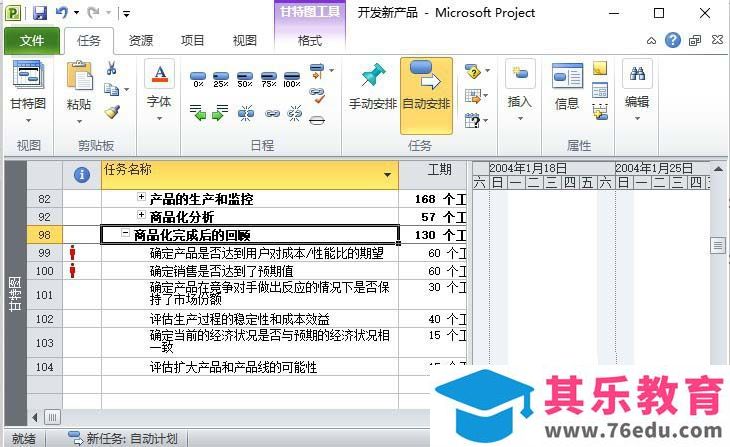730x447 pixels.
Task: Click the Indent task green right arrow
Action: 220,113
